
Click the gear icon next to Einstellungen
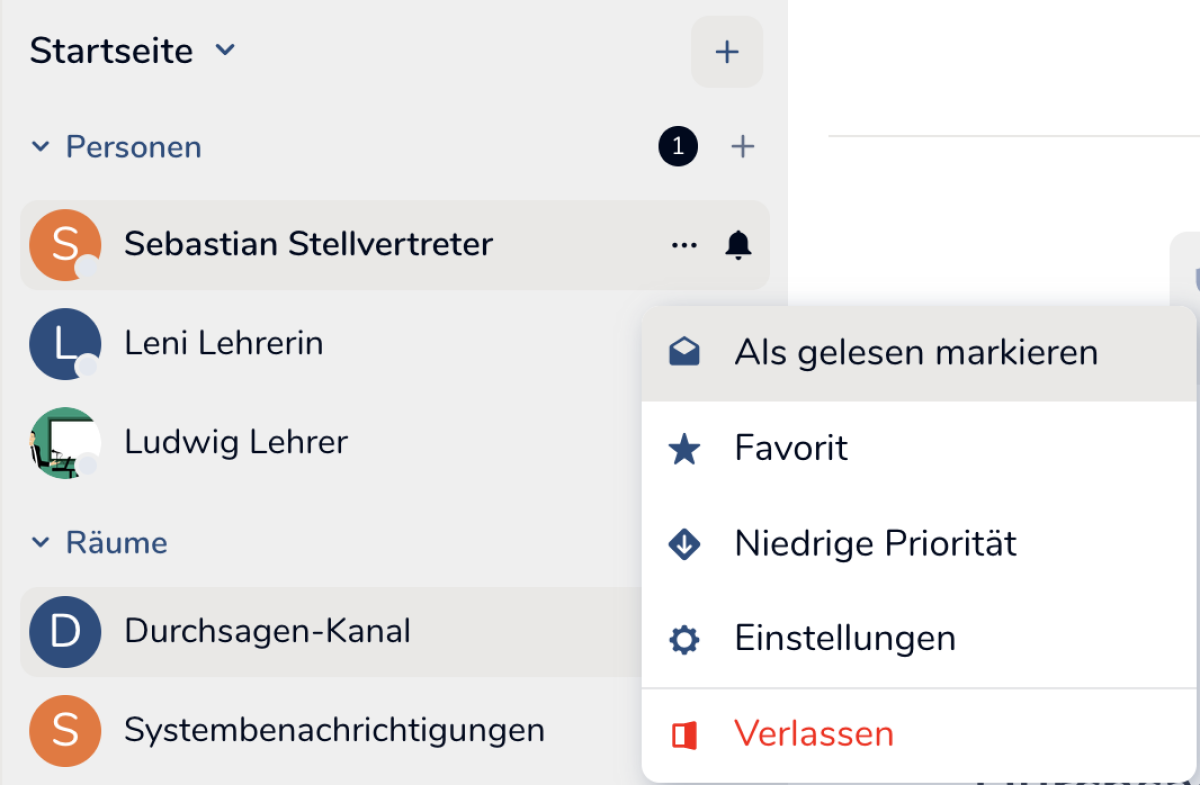point(684,639)
